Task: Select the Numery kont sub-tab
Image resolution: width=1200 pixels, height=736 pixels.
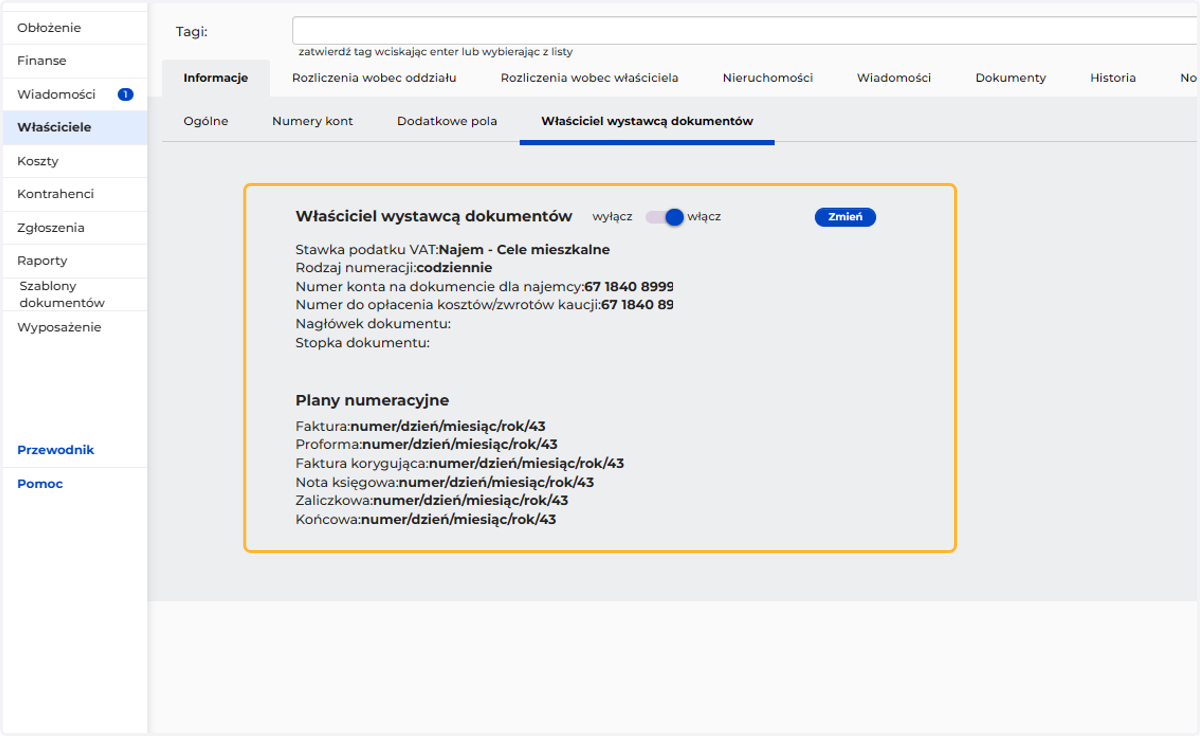Action: 312,121
